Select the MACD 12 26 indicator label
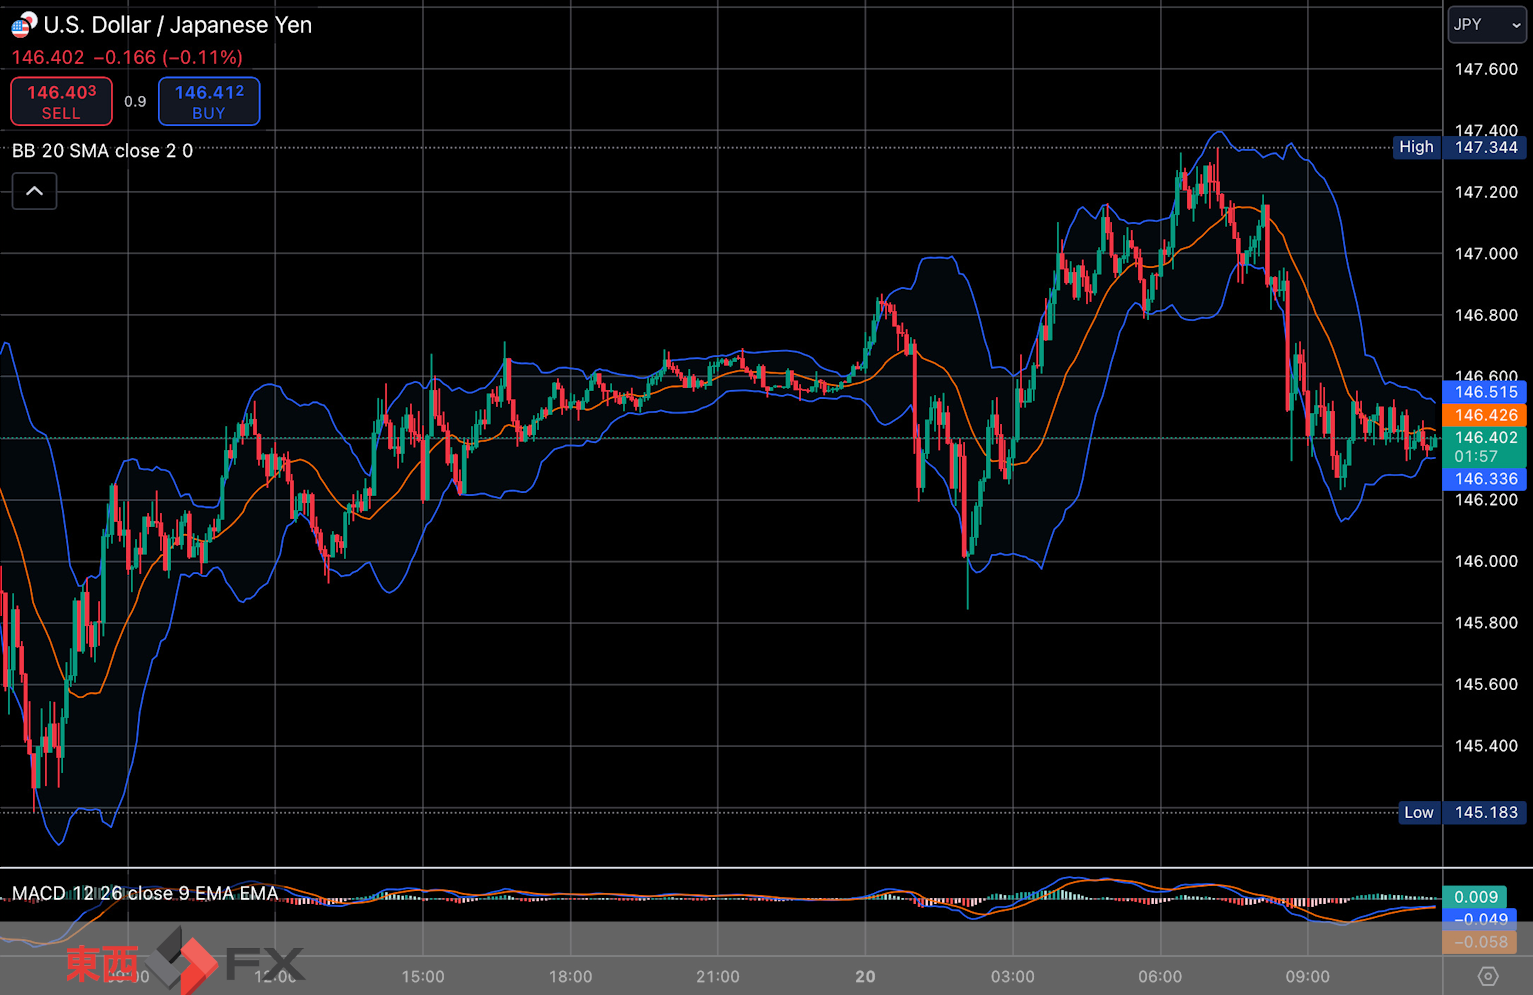The height and width of the screenshot is (995, 1533). (x=145, y=893)
